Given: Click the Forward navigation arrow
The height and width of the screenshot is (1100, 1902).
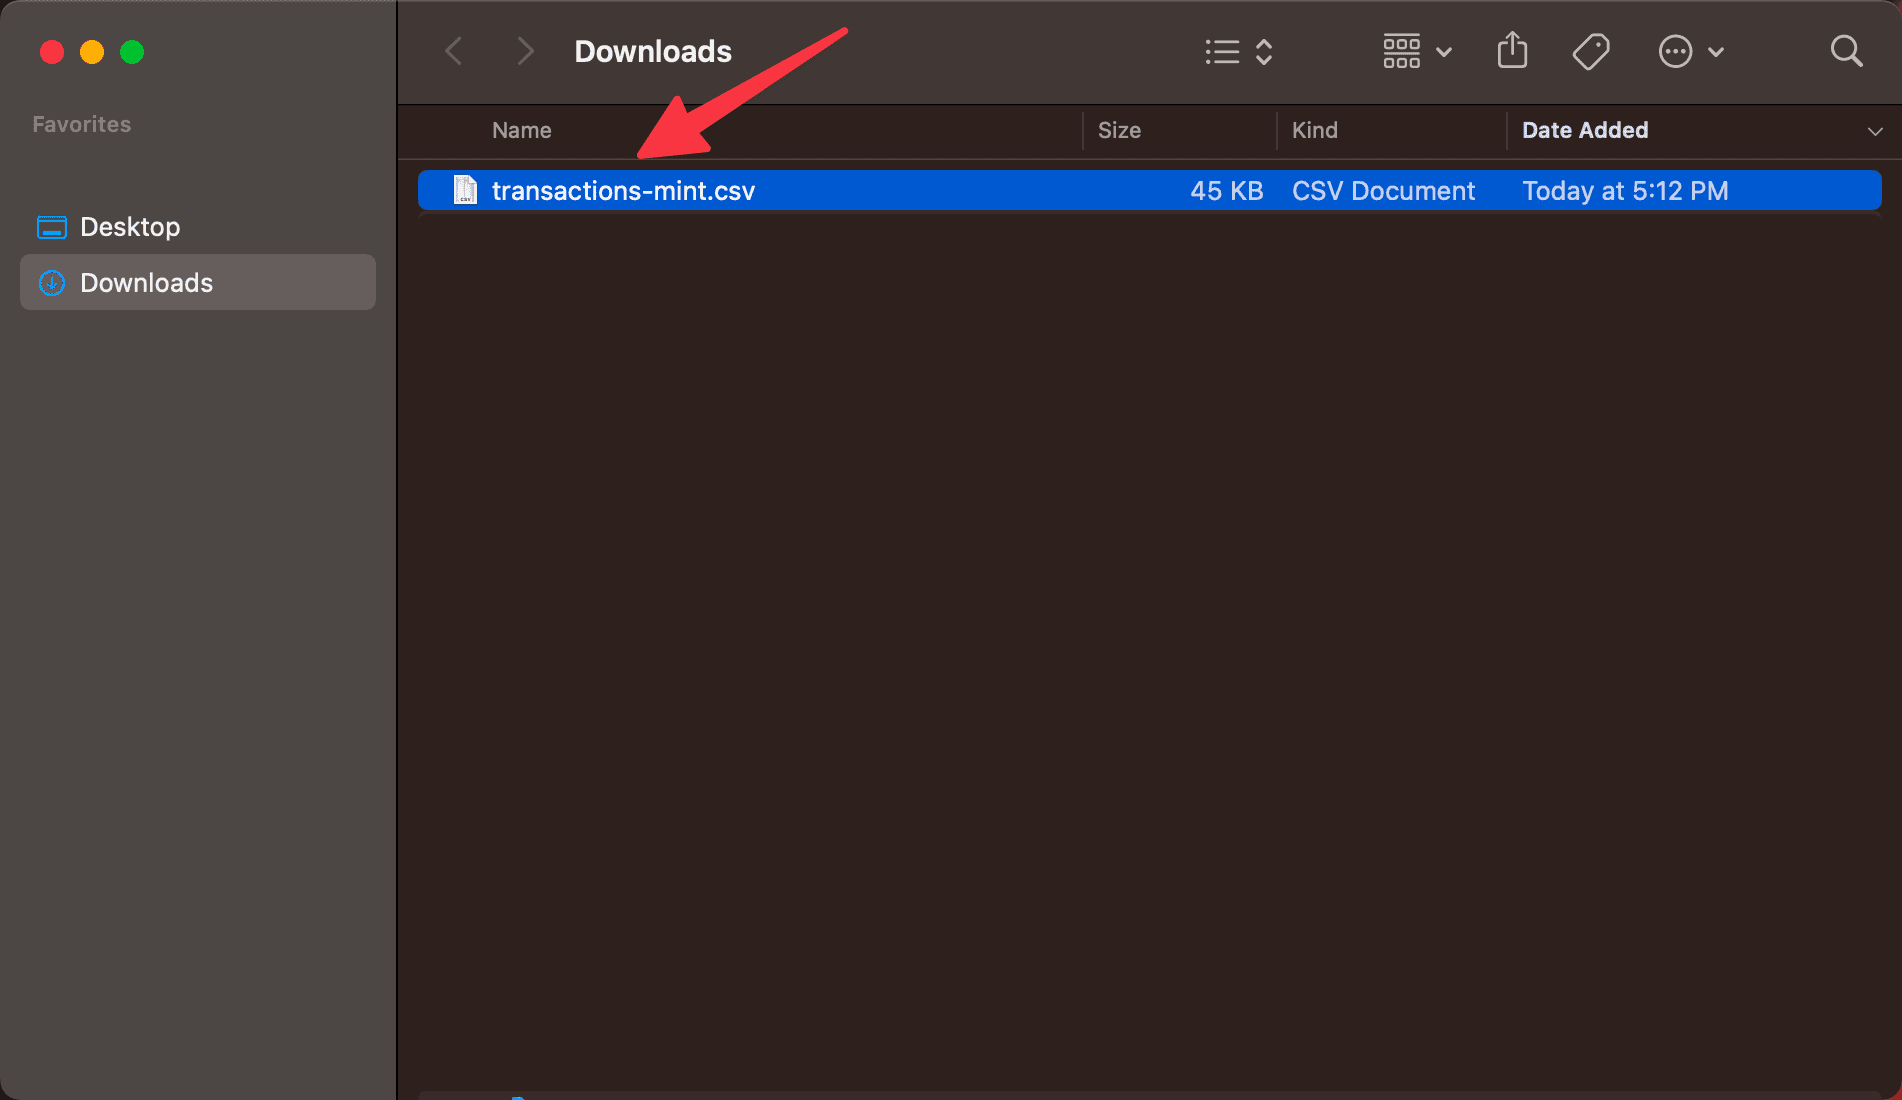Looking at the screenshot, I should click(x=524, y=51).
